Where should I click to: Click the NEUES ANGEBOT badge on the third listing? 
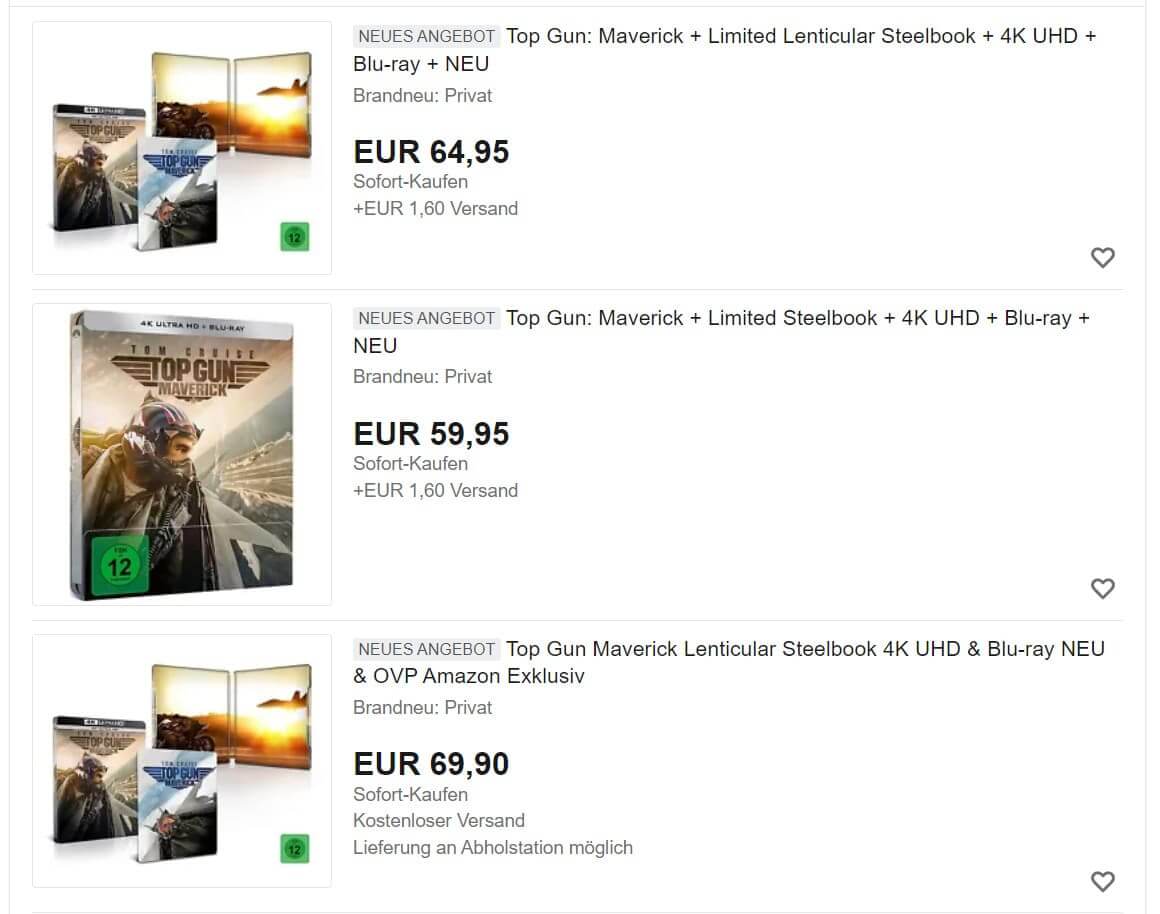click(x=427, y=649)
